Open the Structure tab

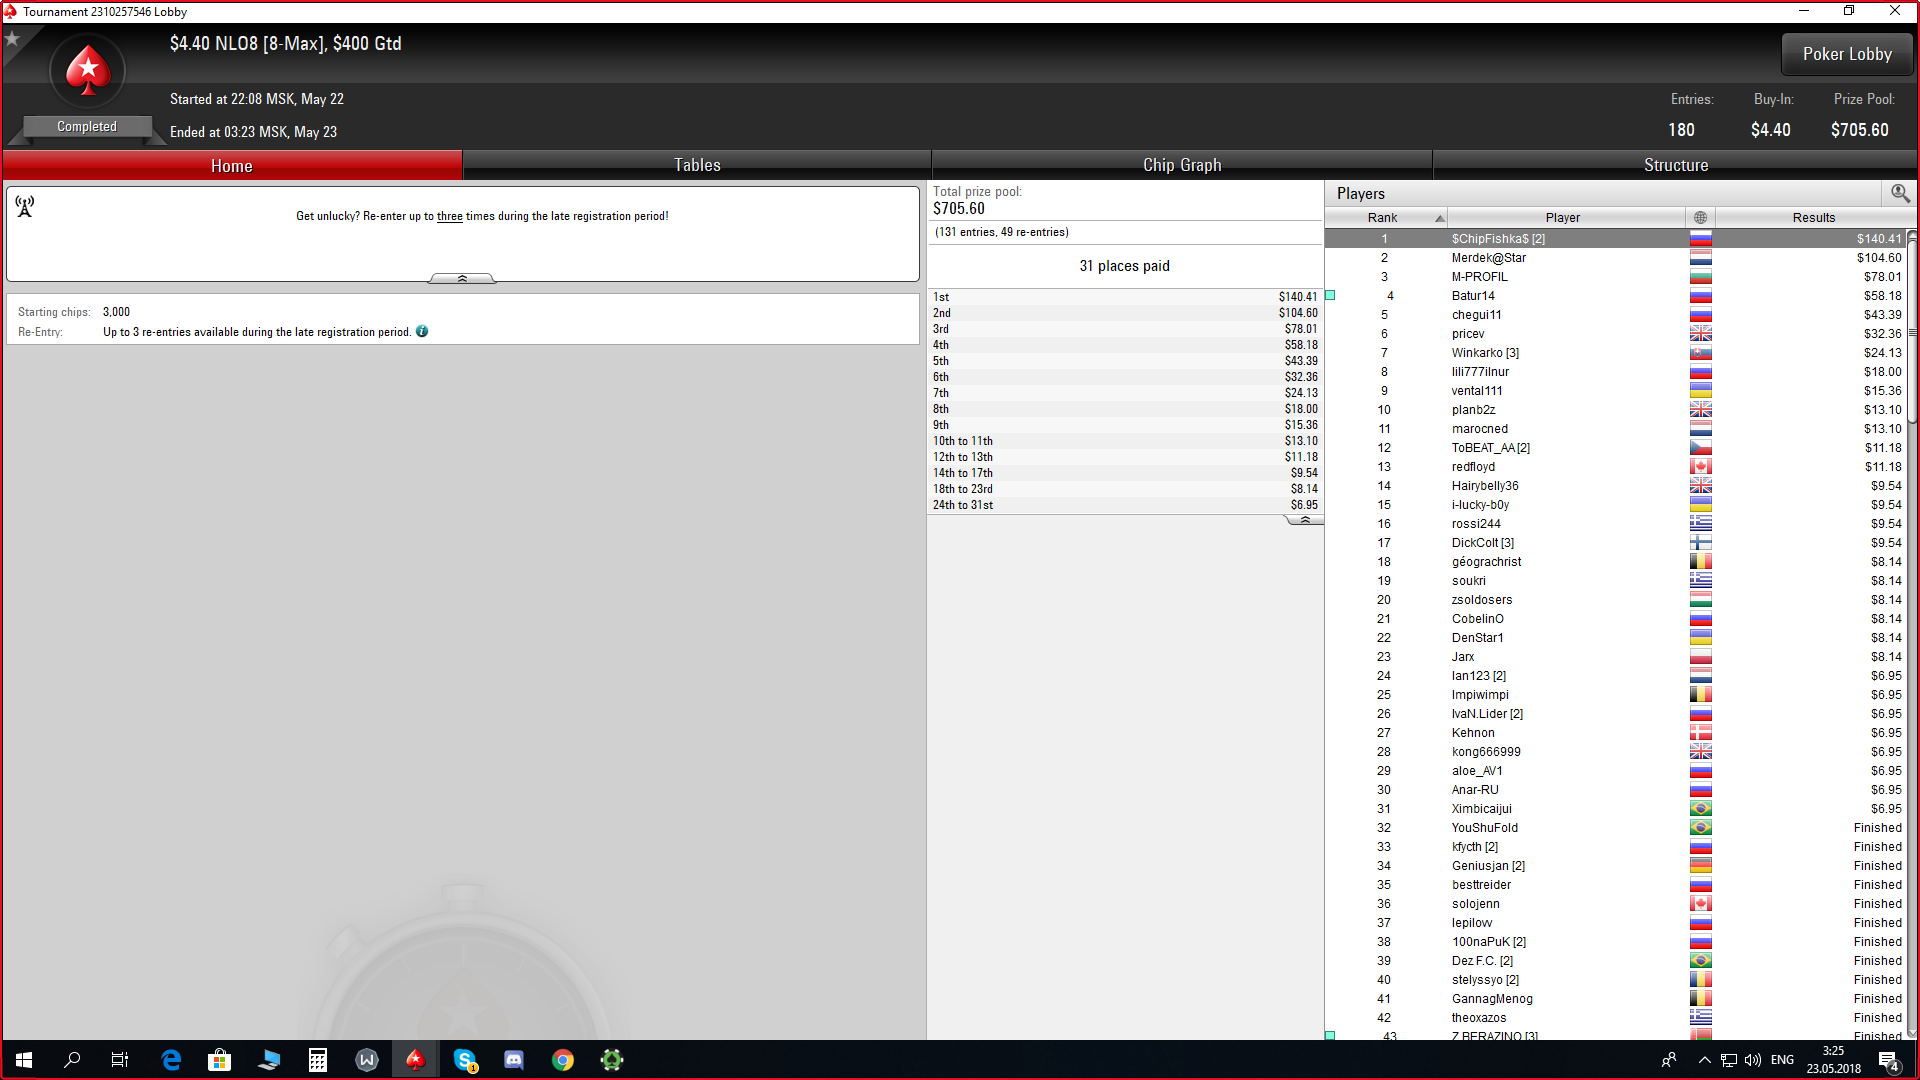coord(1675,165)
